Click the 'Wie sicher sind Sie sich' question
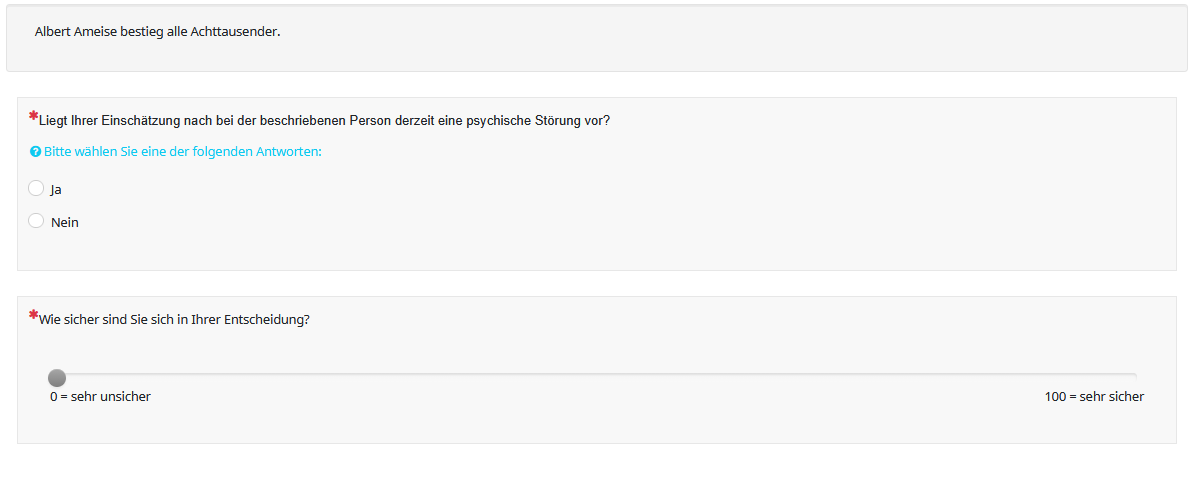The image size is (1193, 495). click(115, 320)
